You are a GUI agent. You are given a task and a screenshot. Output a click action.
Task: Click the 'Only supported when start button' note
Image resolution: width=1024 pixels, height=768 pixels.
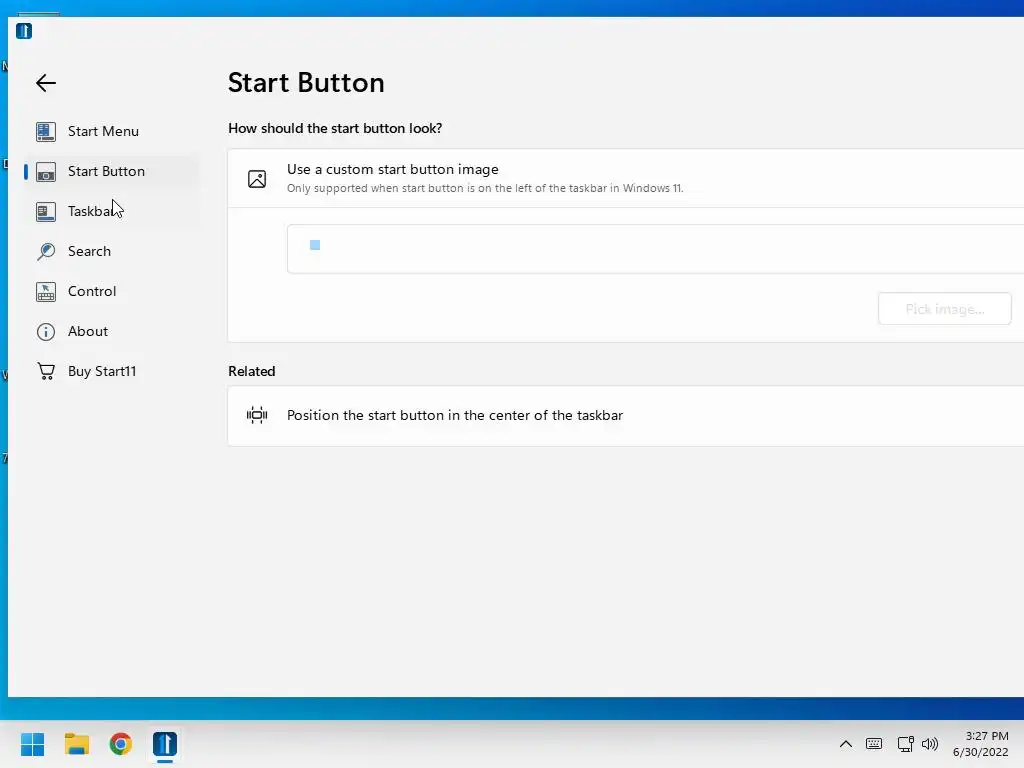485,188
